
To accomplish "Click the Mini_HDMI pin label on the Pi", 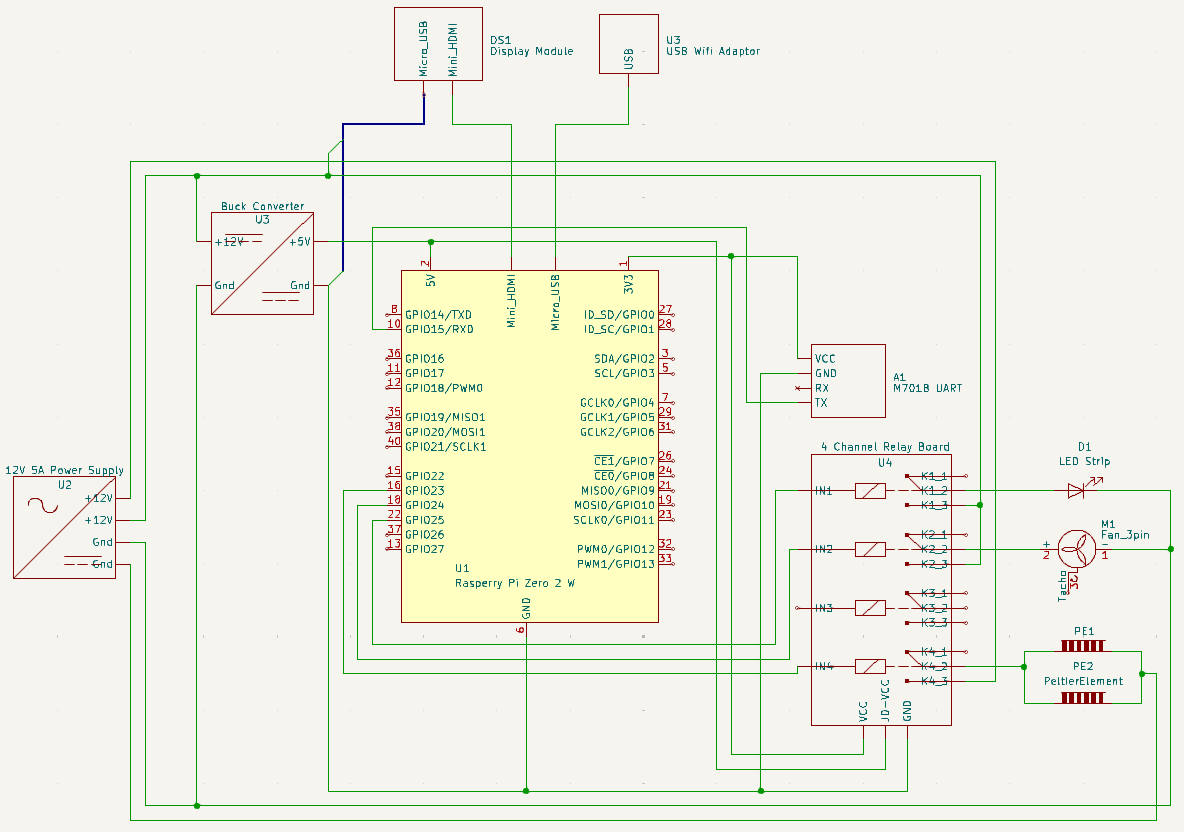I will (x=511, y=300).
